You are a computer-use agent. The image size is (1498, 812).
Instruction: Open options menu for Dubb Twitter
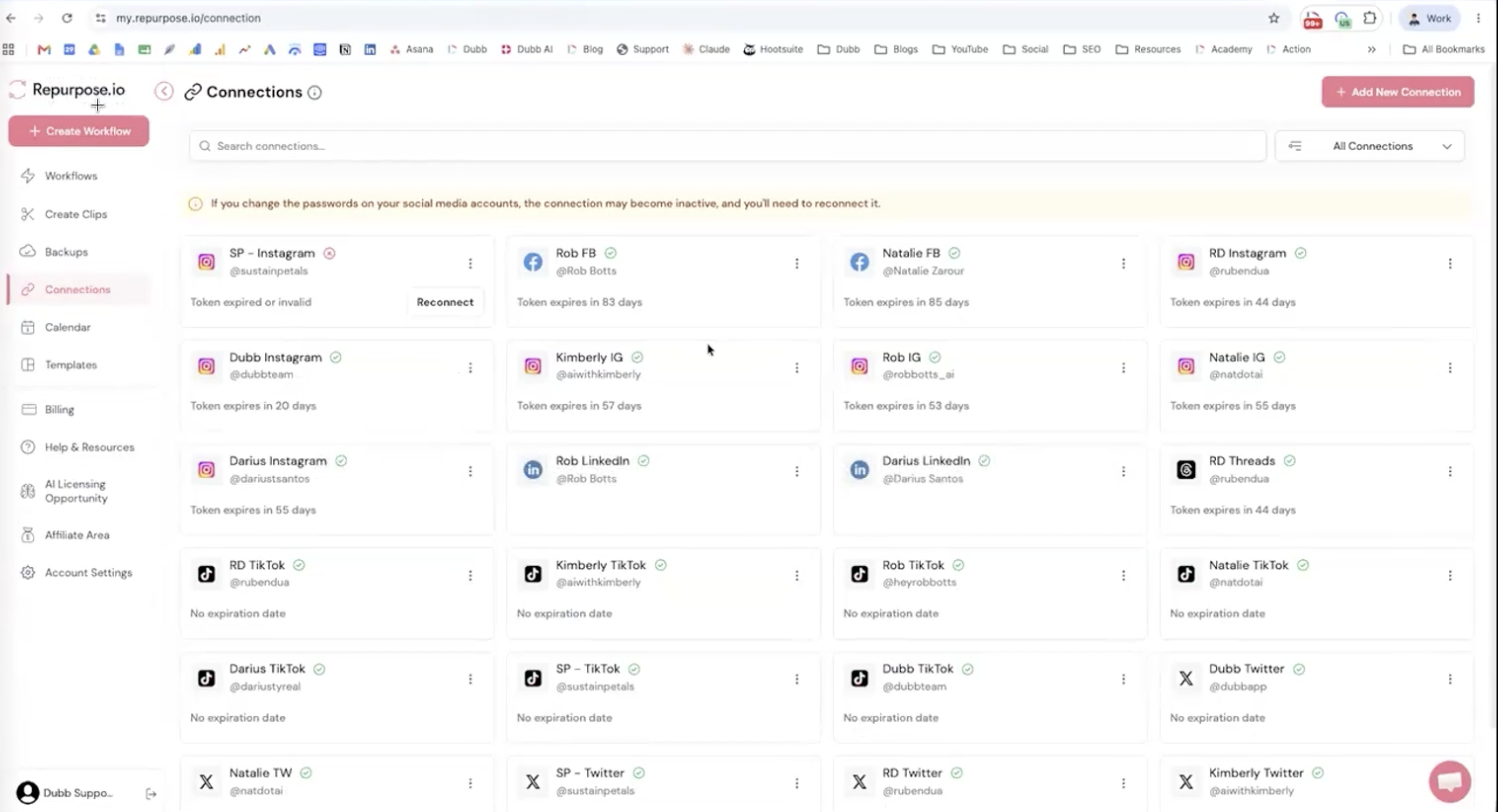coord(1450,680)
